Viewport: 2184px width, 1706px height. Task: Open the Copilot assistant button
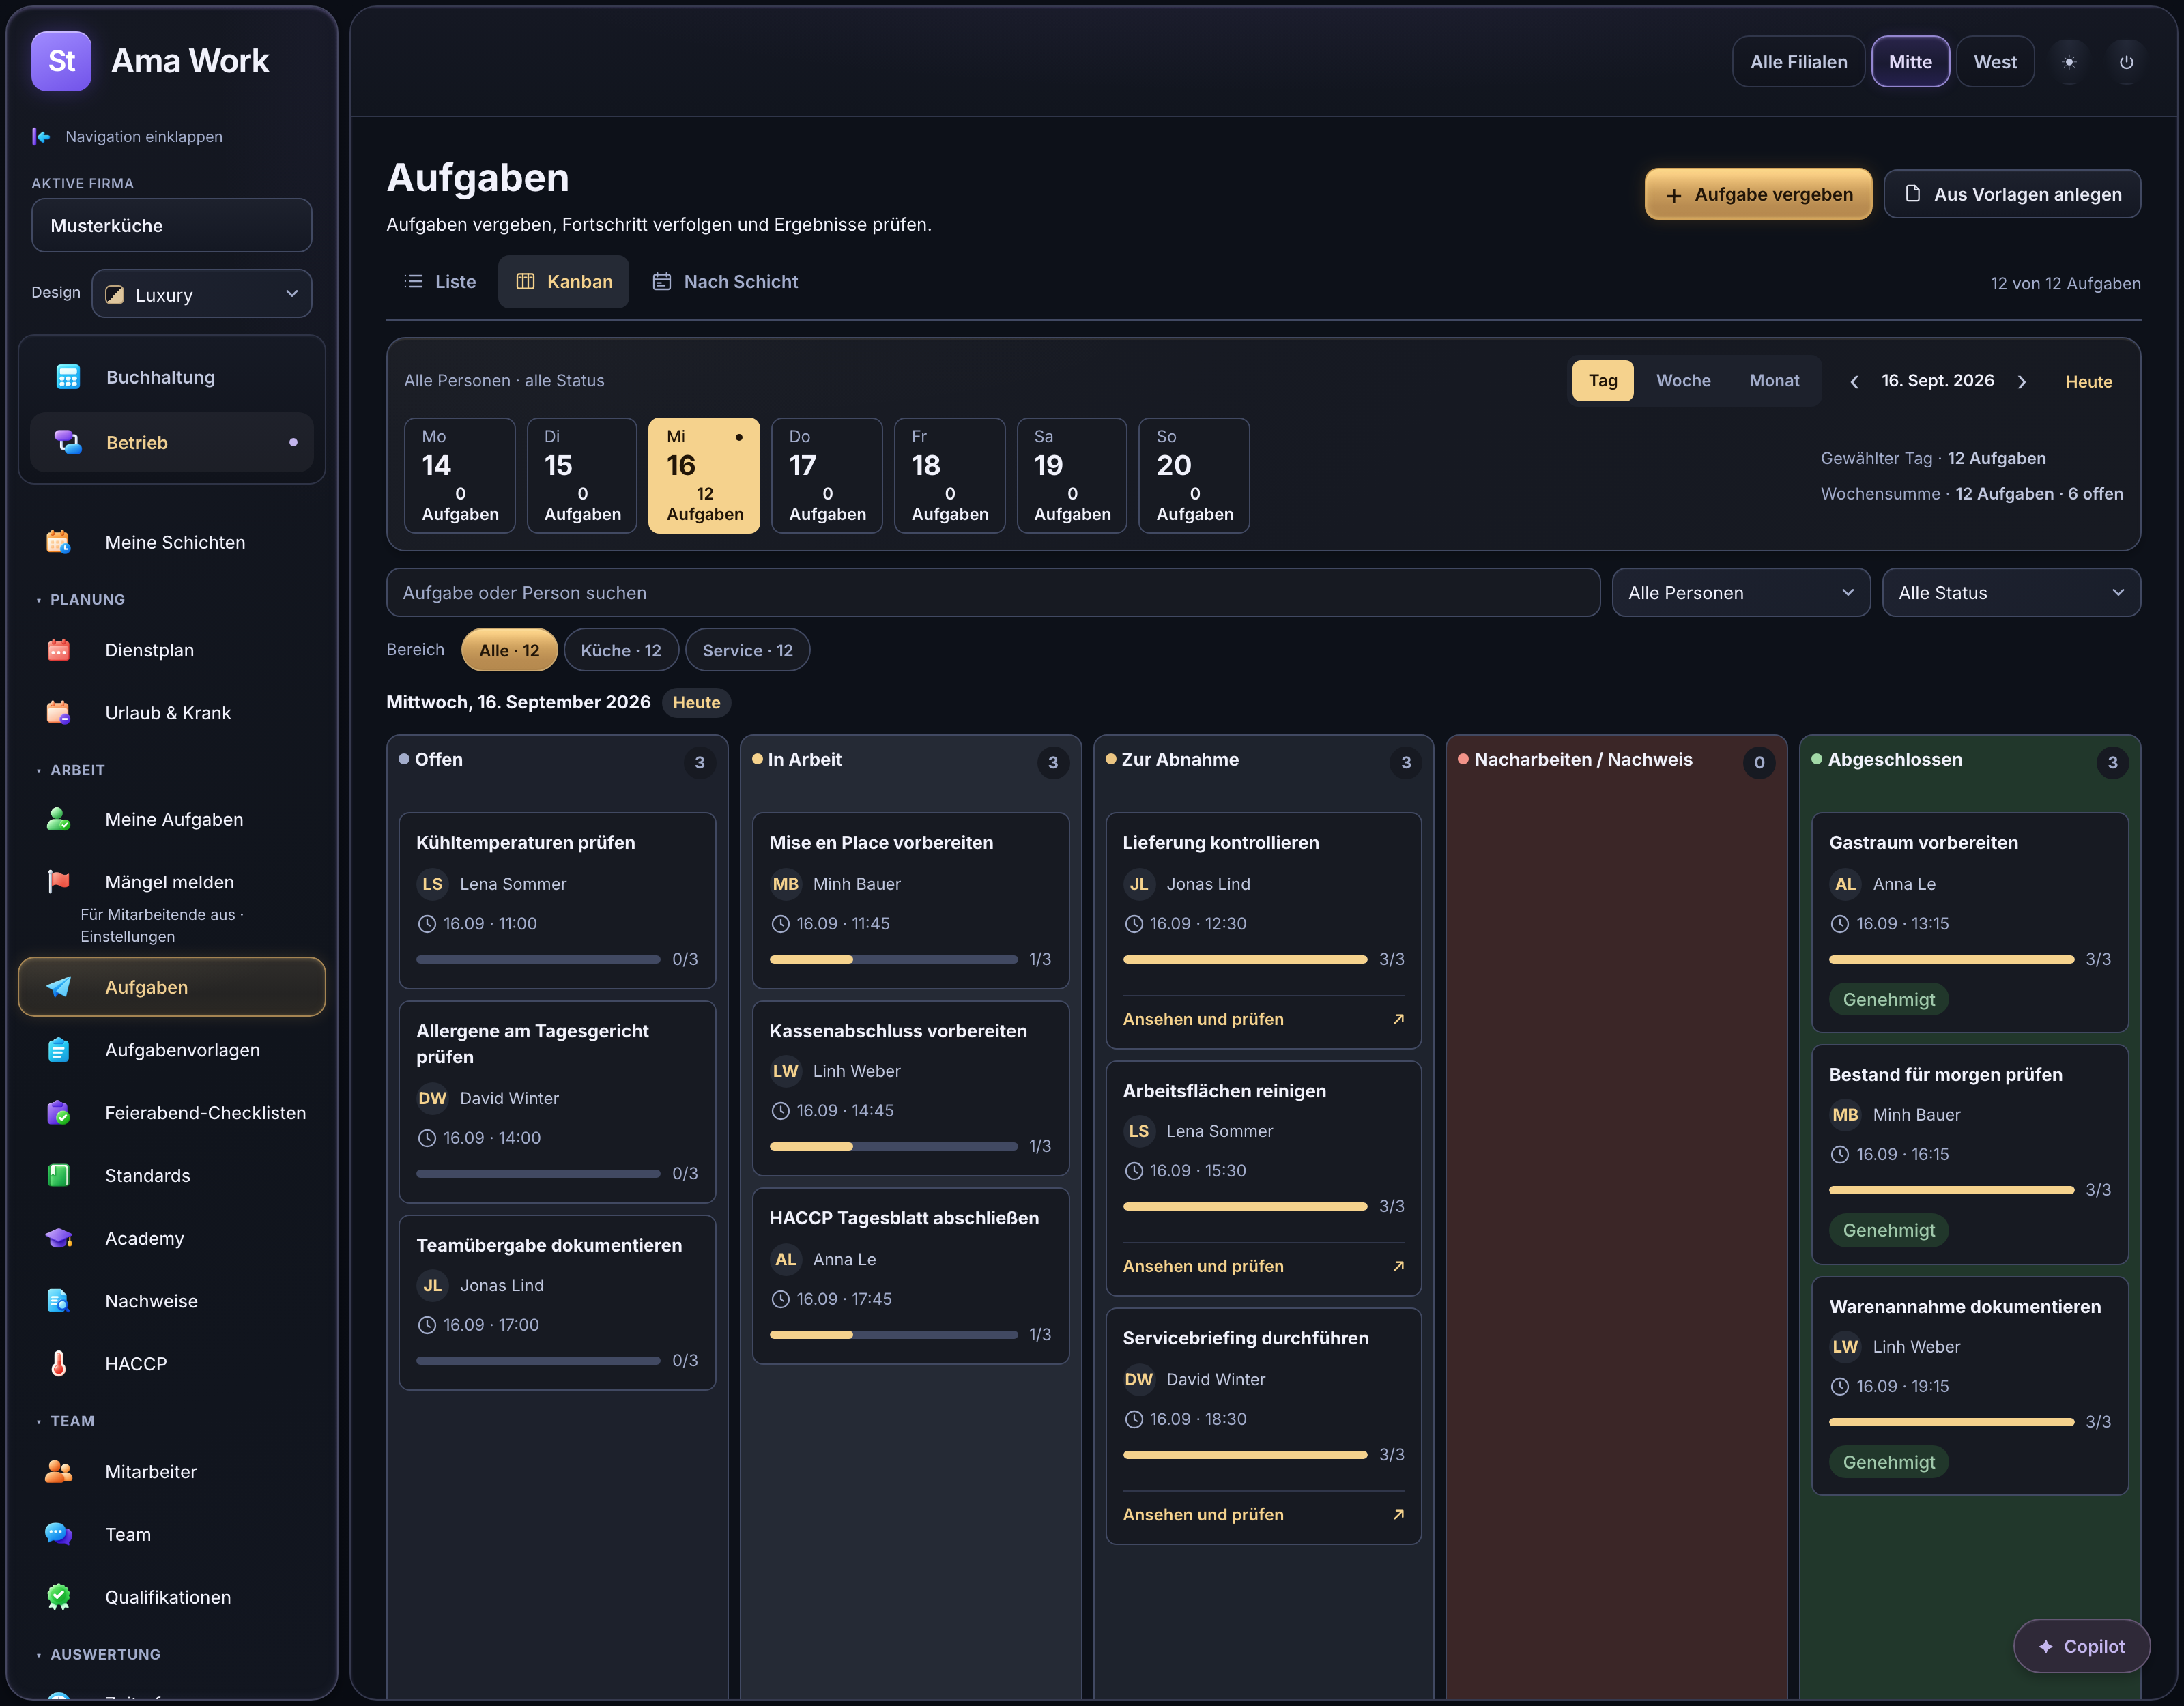click(x=2081, y=1646)
